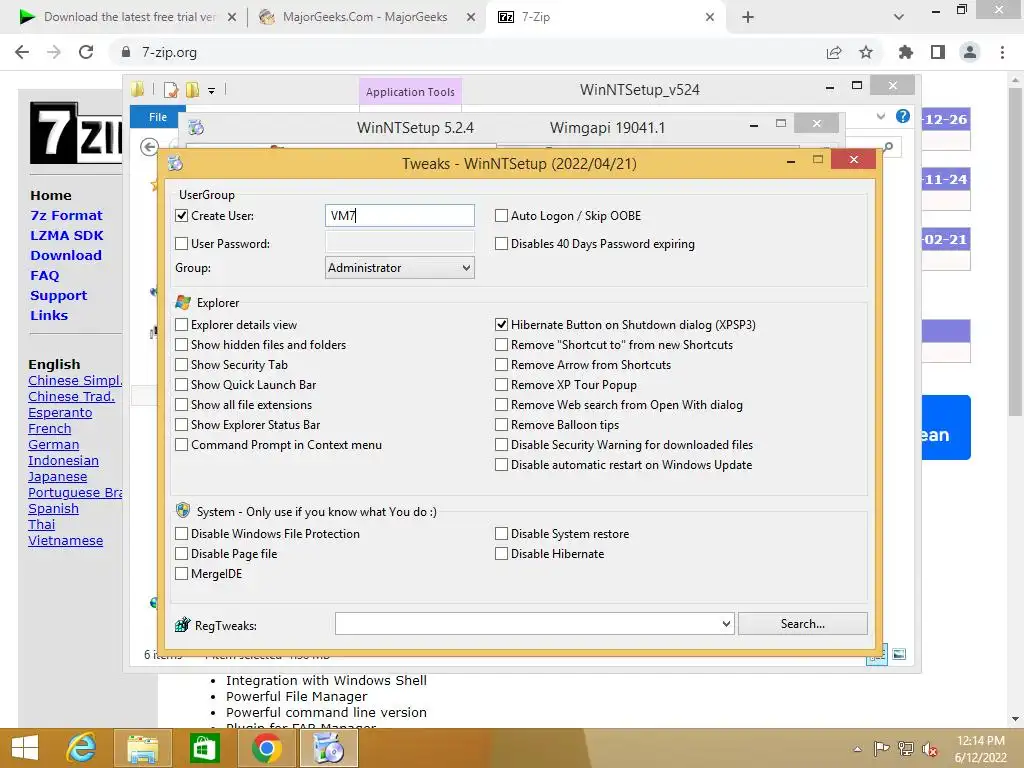Uncheck the Create User checkbox
Image resolution: width=1024 pixels, height=768 pixels.
(182, 216)
